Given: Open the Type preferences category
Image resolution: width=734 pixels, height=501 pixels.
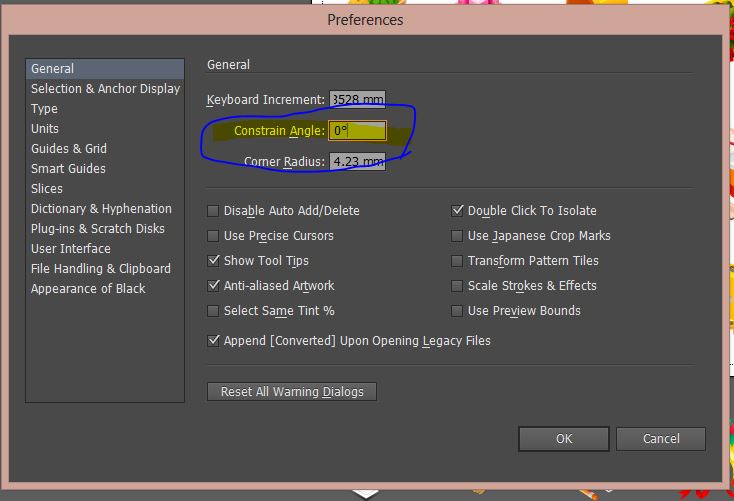Looking at the screenshot, I should point(44,109).
